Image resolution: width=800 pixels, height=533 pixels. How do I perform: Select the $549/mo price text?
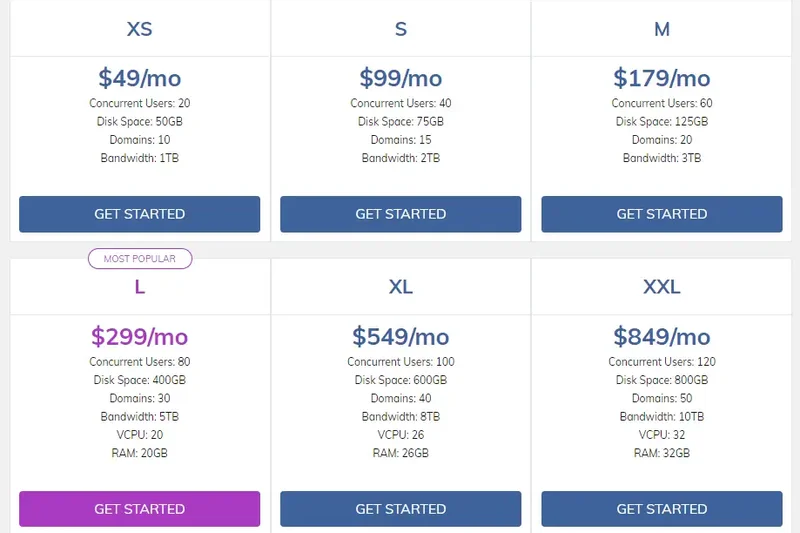(401, 337)
